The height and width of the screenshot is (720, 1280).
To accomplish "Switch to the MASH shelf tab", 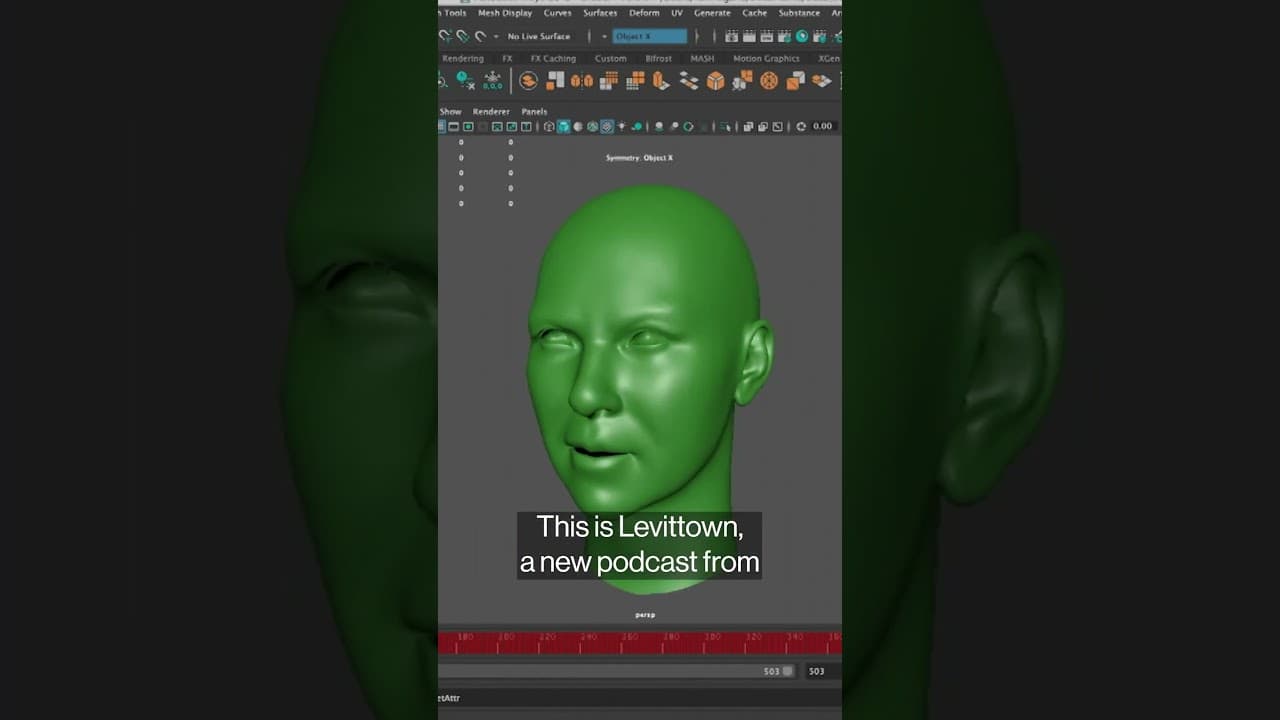I will click(702, 59).
